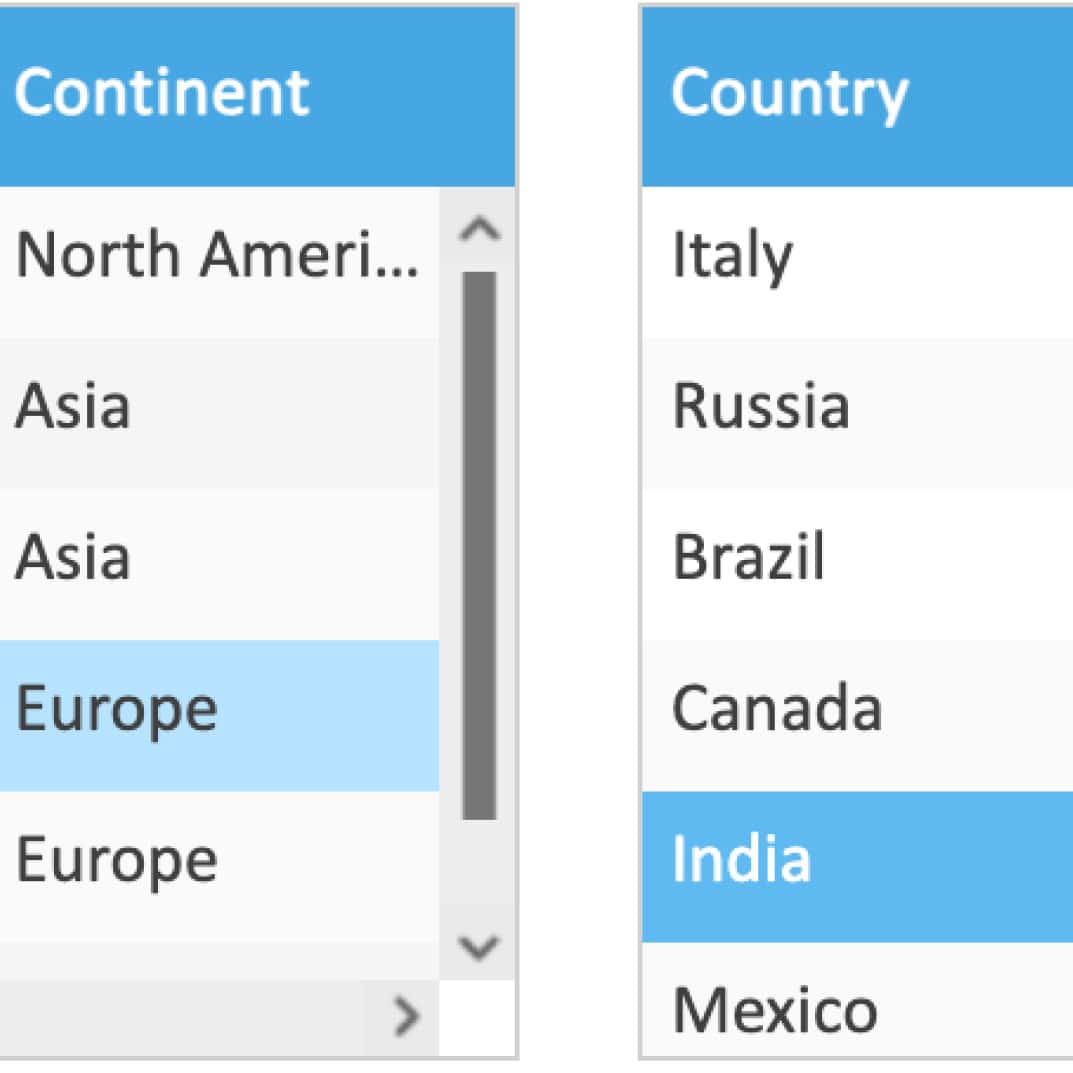Click the horizontal scrollbar track
This screenshot has width=1073, height=1073.
pyautogui.click(x=181, y=1018)
